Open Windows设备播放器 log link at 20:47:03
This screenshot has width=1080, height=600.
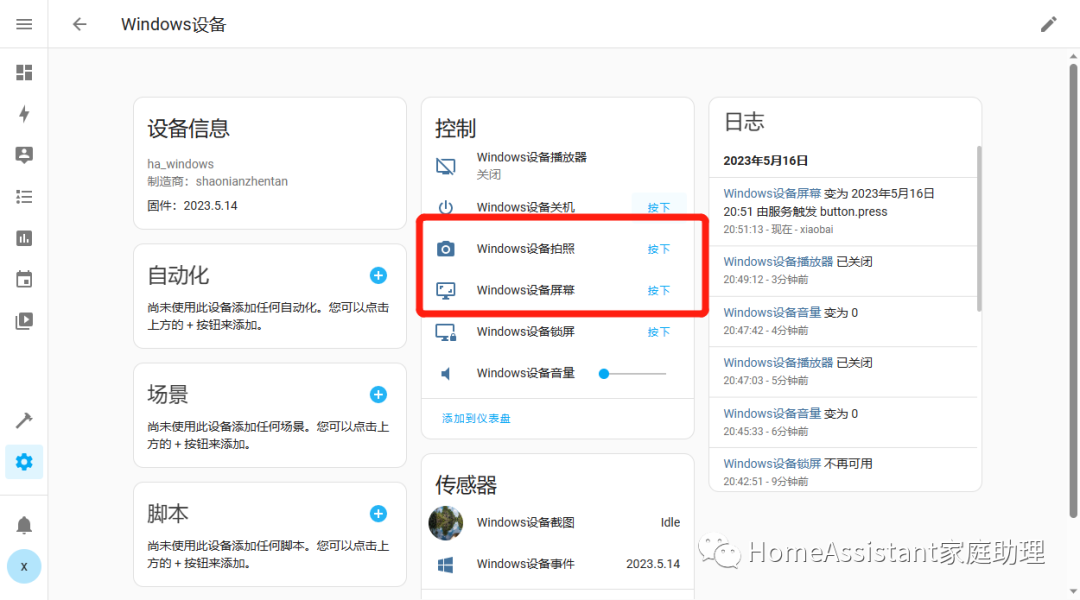(778, 363)
